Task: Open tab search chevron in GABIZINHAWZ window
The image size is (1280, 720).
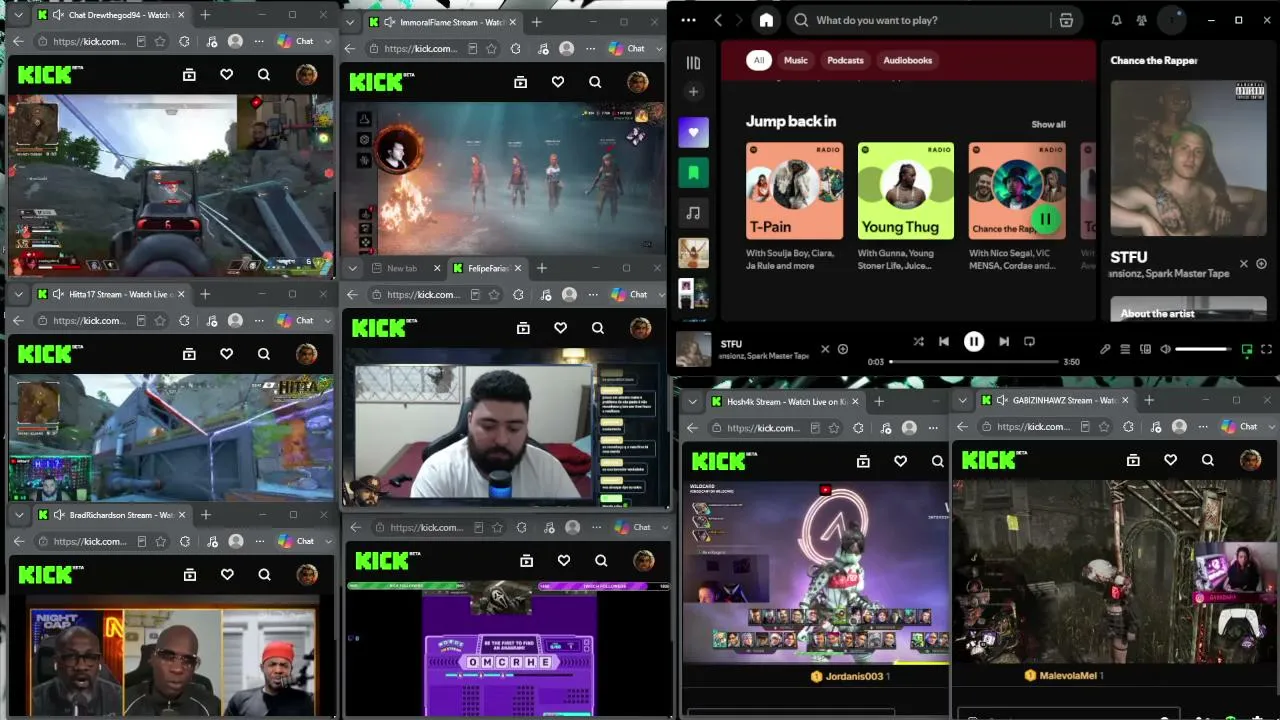Action: (x=962, y=400)
